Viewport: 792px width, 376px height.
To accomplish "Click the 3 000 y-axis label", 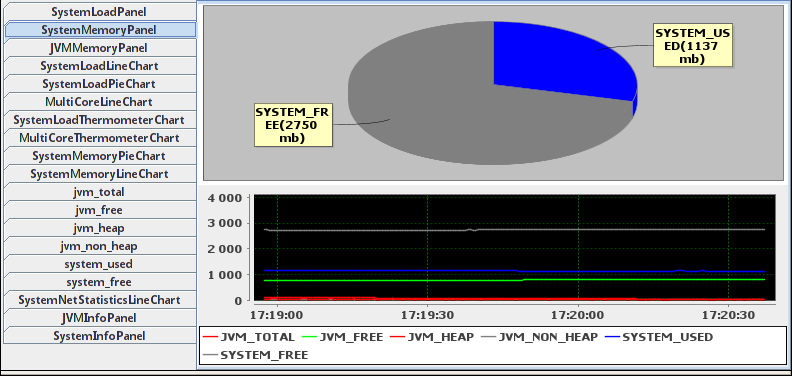I will [224, 223].
